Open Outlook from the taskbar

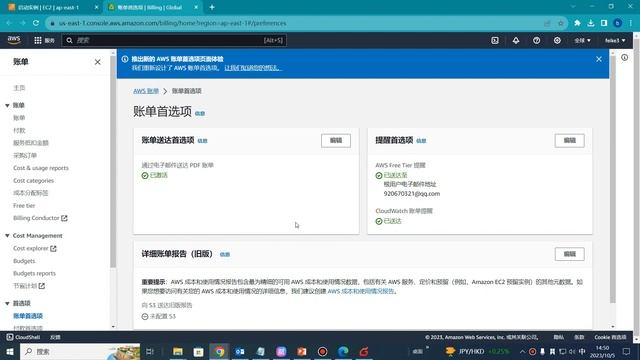tap(240, 351)
